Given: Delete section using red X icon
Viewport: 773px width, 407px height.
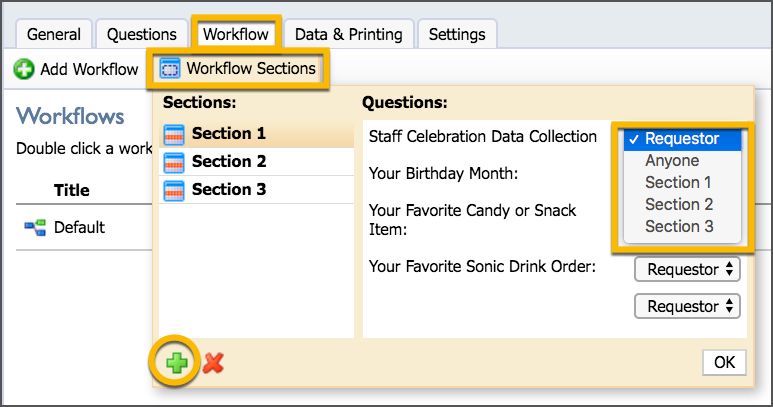Looking at the screenshot, I should (213, 363).
